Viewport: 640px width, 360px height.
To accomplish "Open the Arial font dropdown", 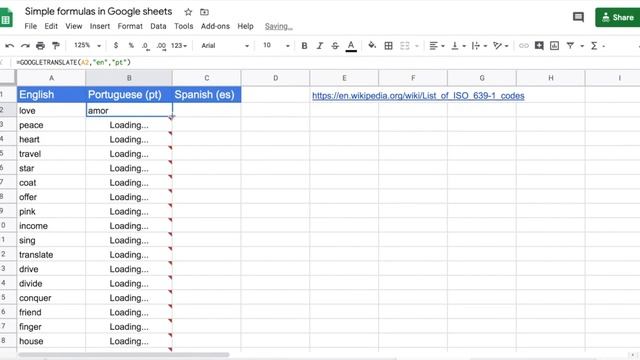I will tap(225, 46).
